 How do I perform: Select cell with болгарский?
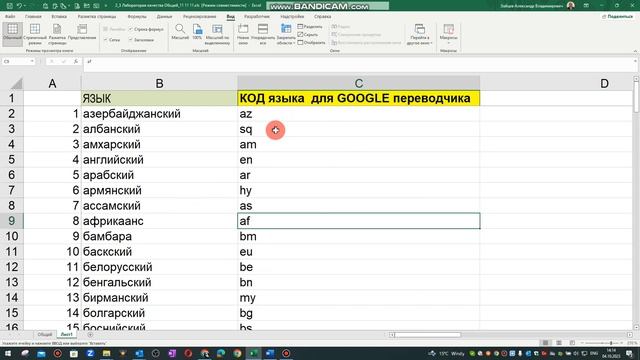pos(159,313)
